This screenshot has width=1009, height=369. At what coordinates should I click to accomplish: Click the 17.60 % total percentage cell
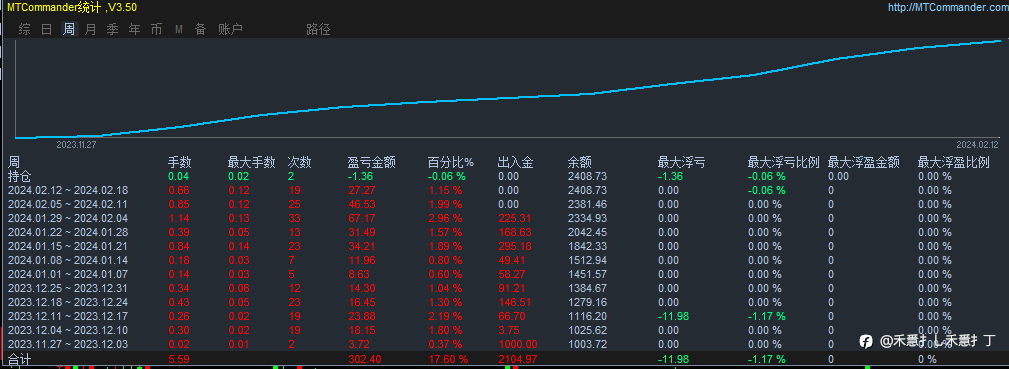(x=448, y=359)
